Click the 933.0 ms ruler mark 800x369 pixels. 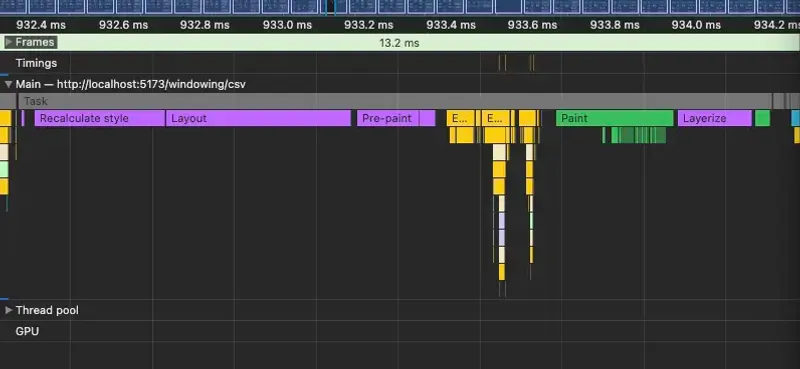(x=287, y=25)
